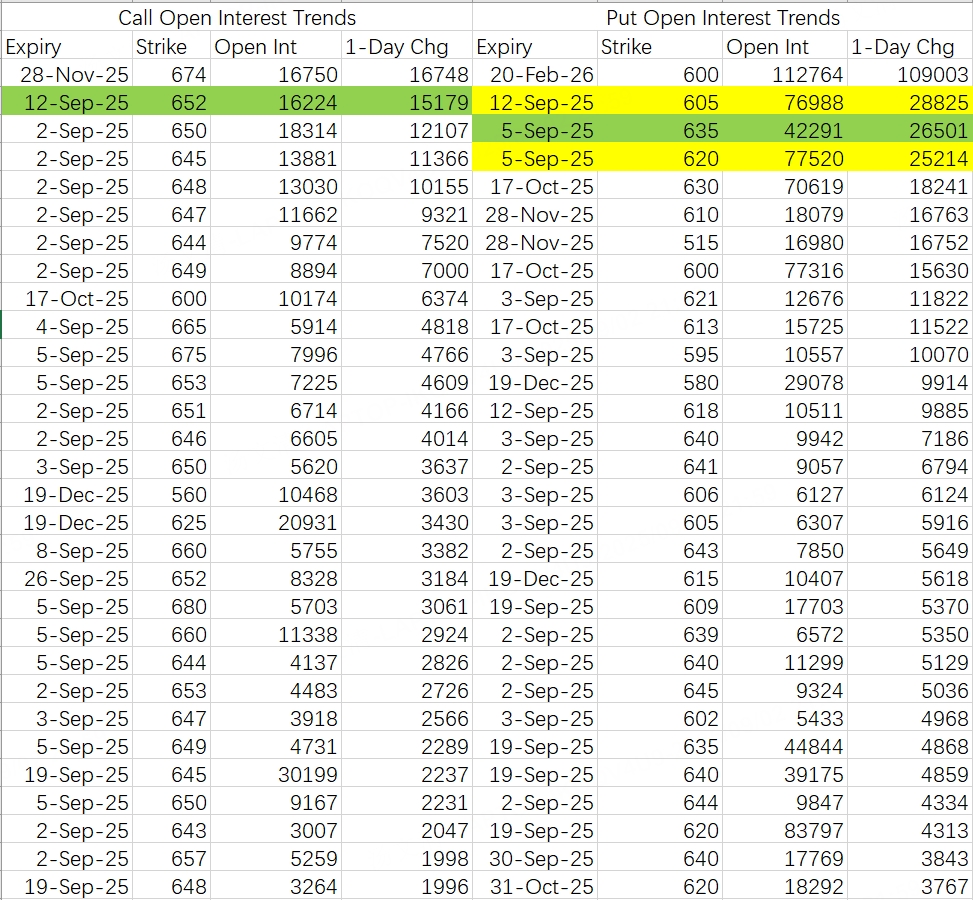Select the call open interest cell '6605'
Screen dimensions: 973x900
[x=276, y=438]
